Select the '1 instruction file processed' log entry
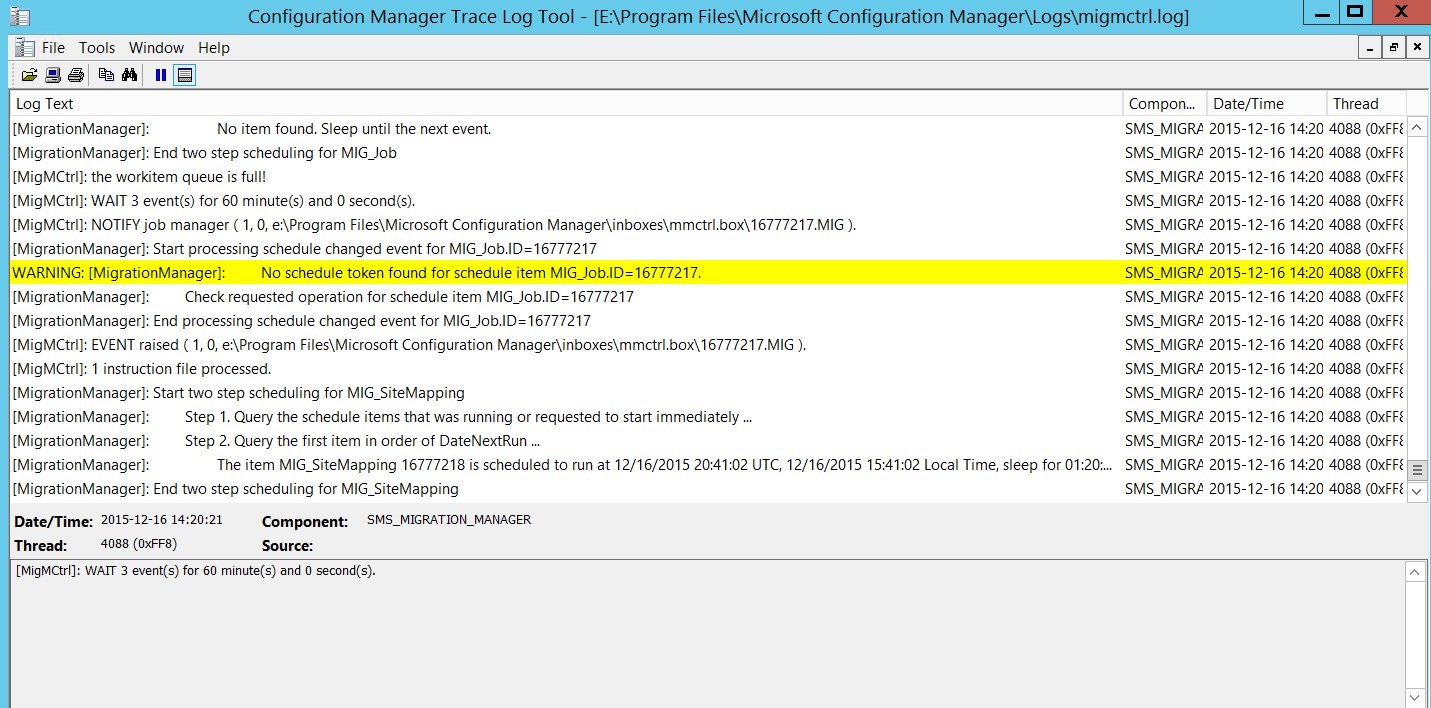The height and width of the screenshot is (708, 1431). pos(300,368)
